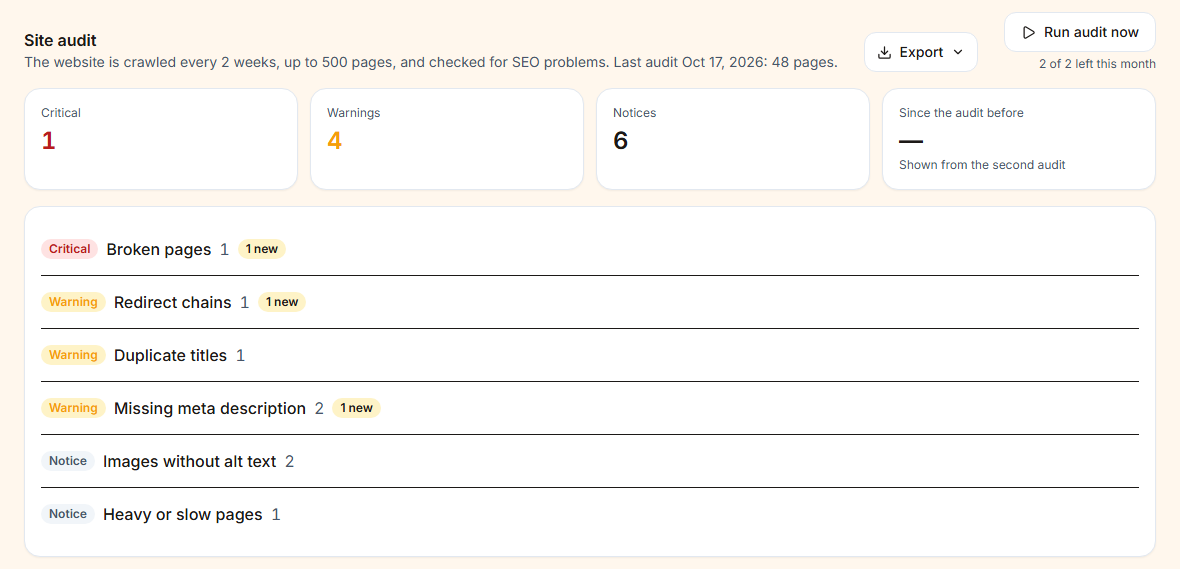This screenshot has width=1180, height=569.
Task: Click 2 of 2 left this month text
Action: pyautogui.click(x=1097, y=64)
